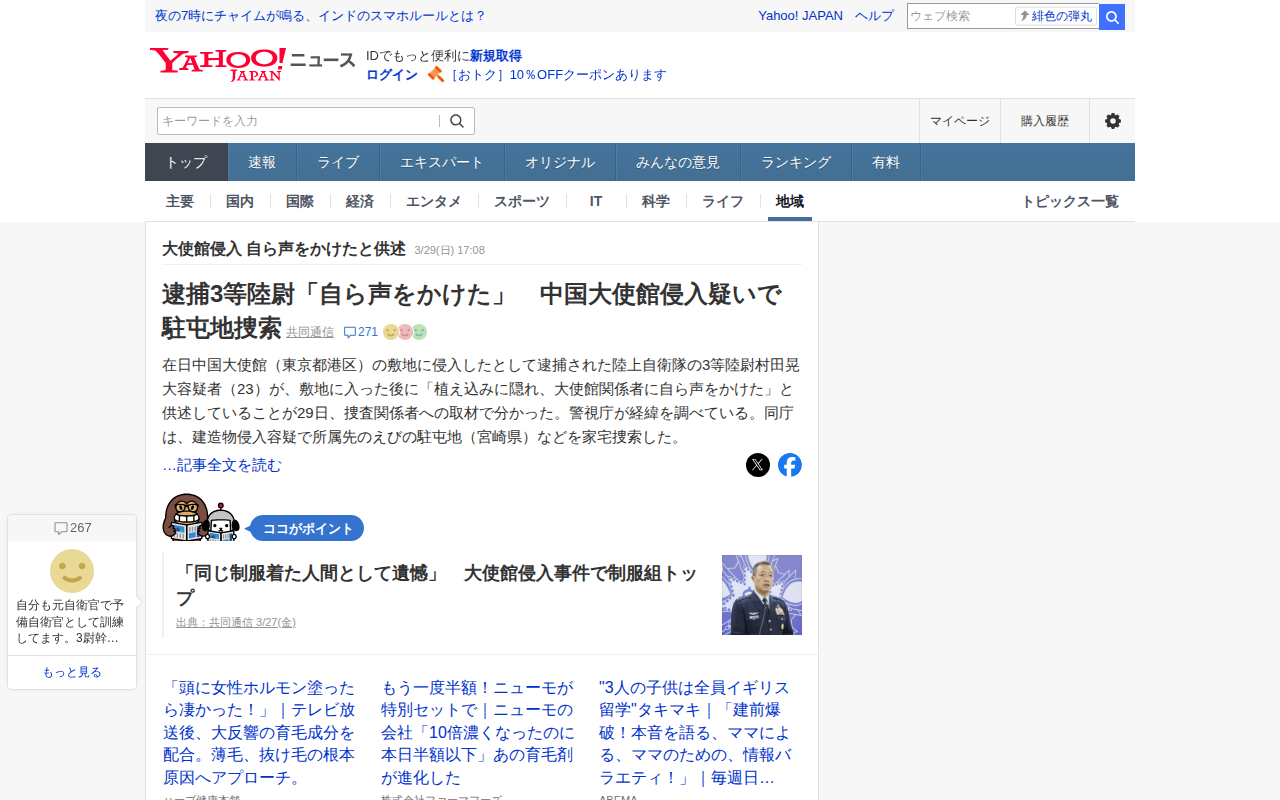Open the main article headline 逮捕3等陸尉
This screenshot has height=800, width=1280.
pos(471,310)
